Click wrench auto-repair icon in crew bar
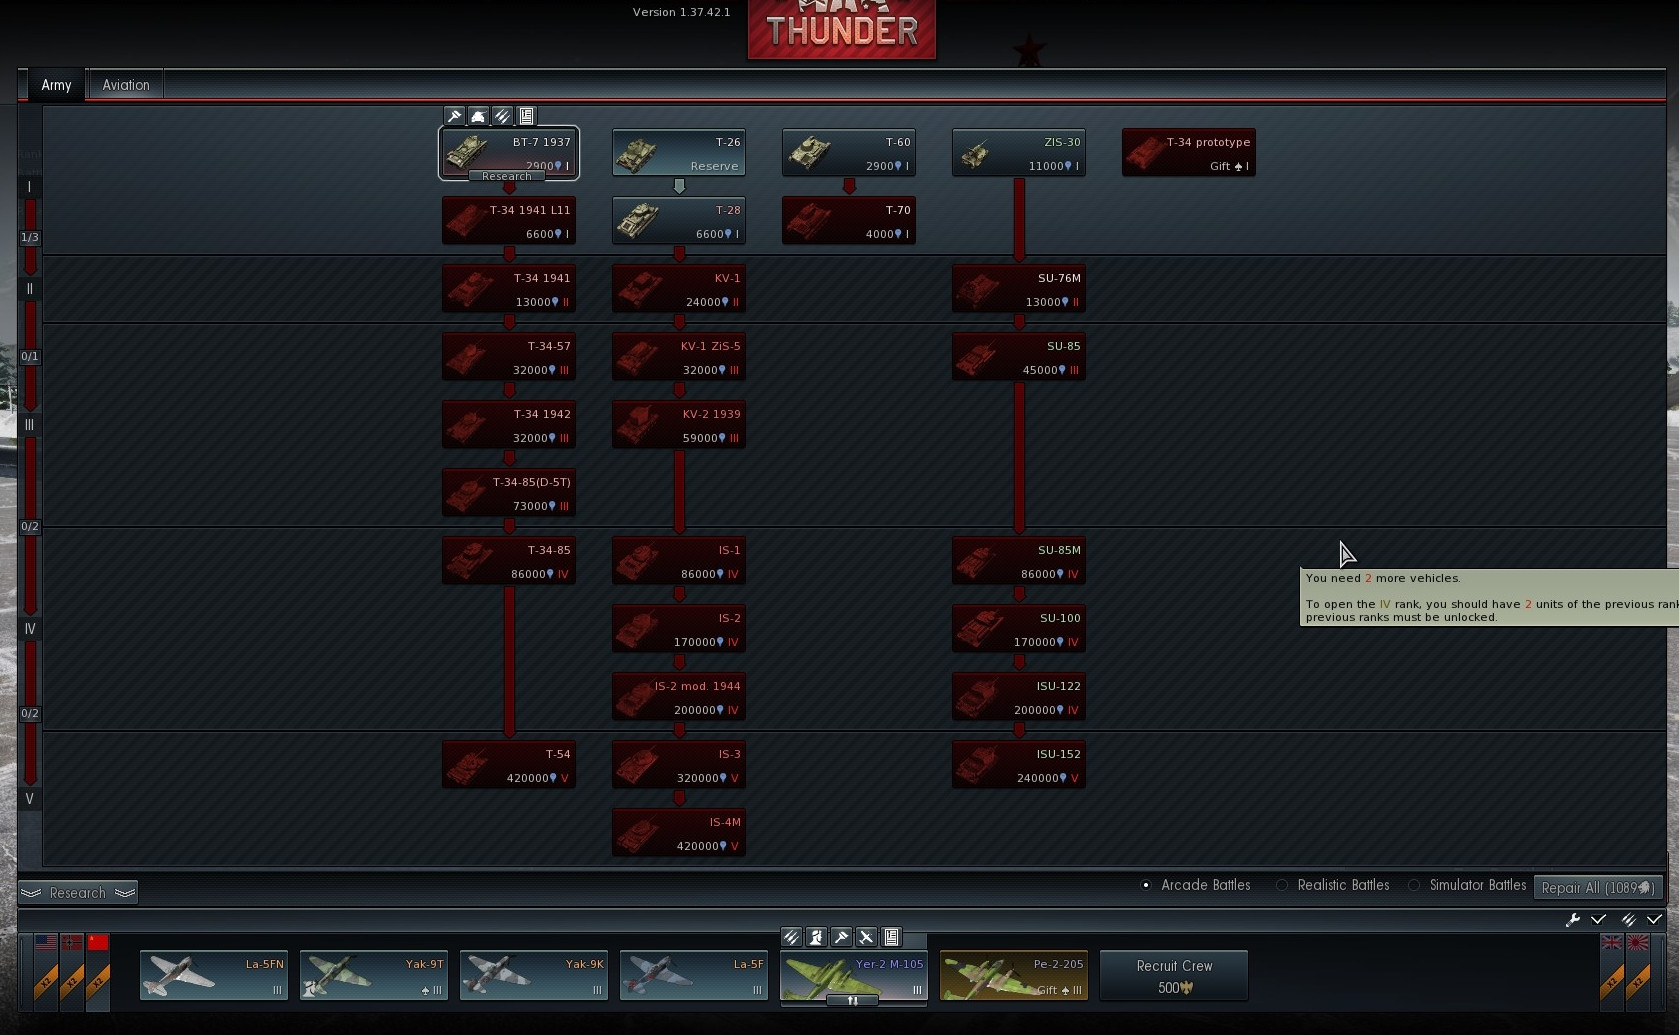 (1573, 919)
